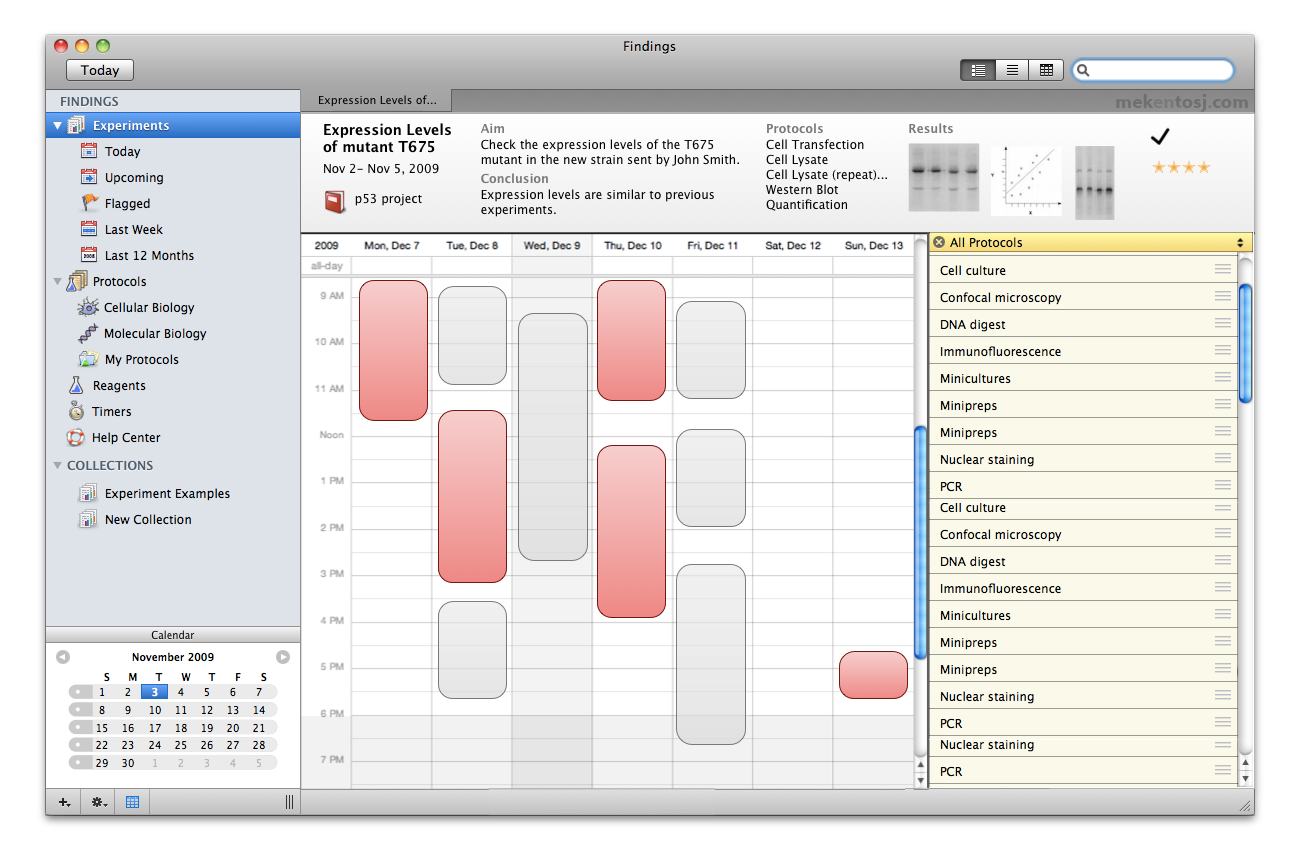The width and height of the screenshot is (1300, 850).
Task: Click the week calendar vertical scrollbar thumb
Action: coord(920,543)
